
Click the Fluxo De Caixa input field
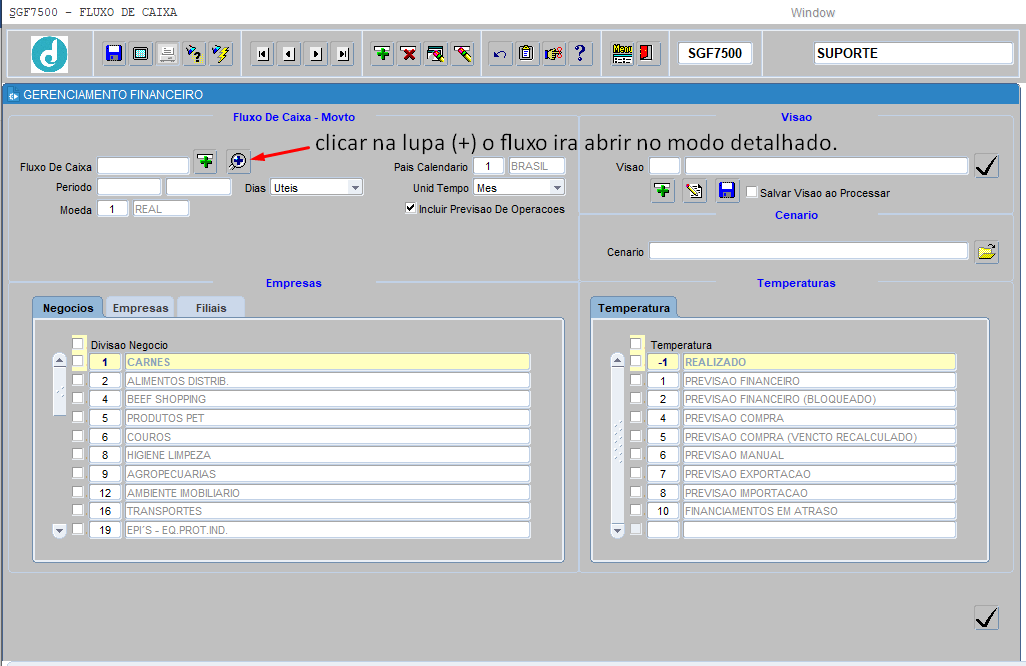(143, 166)
